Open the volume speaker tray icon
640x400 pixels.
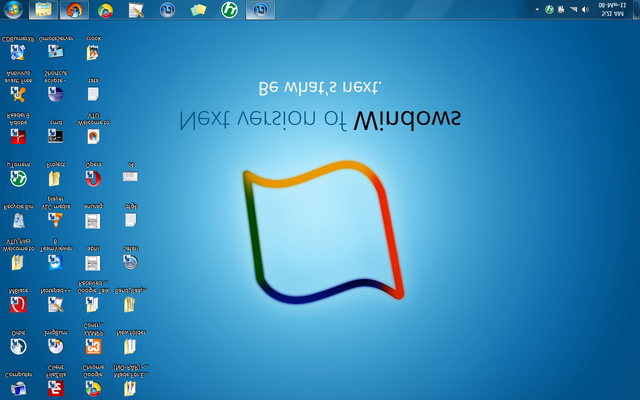click(585, 9)
